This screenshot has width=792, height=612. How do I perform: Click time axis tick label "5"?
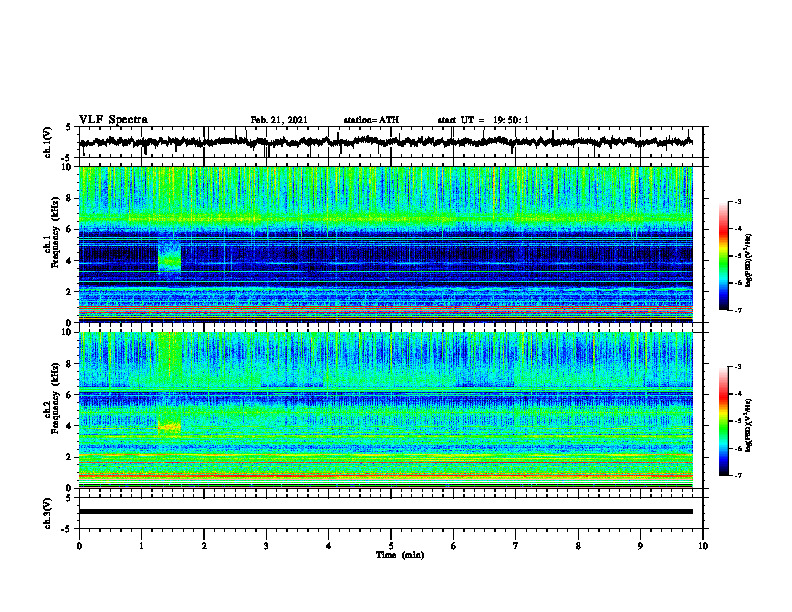pyautogui.click(x=391, y=546)
